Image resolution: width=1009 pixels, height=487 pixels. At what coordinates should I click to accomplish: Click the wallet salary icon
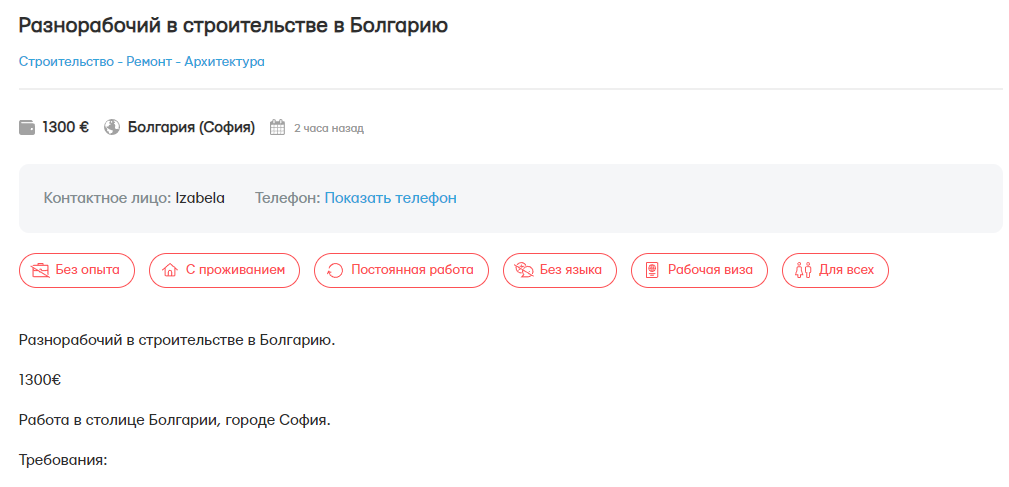click(27, 128)
